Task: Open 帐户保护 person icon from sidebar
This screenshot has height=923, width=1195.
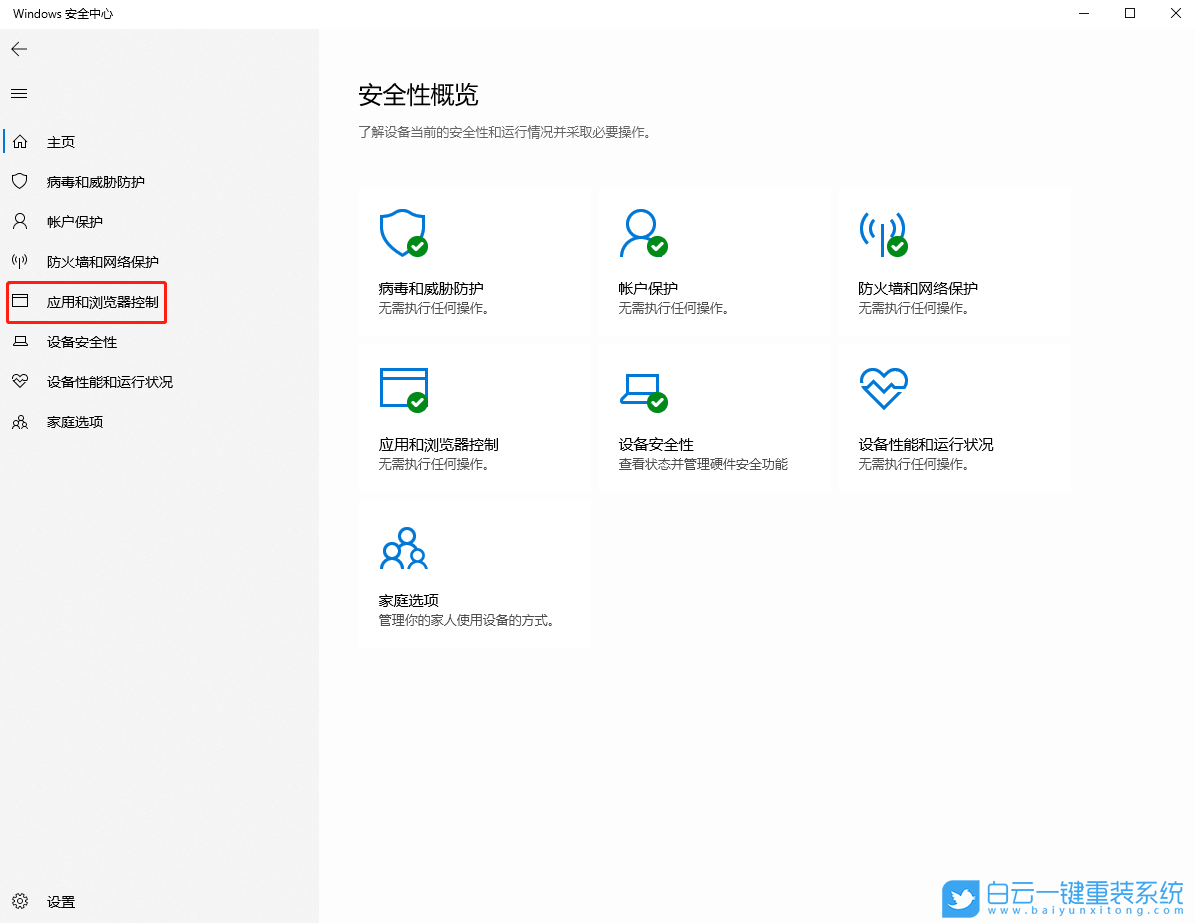Action: tap(18, 221)
